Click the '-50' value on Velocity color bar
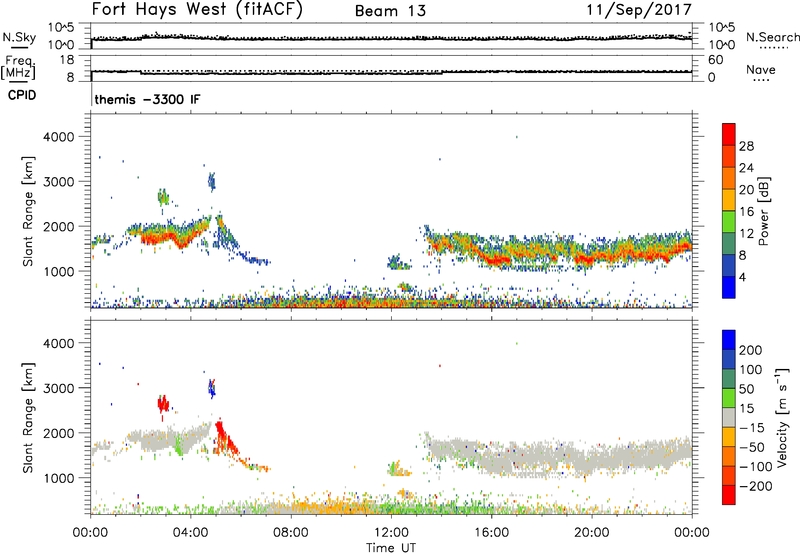Image resolution: width=800 pixels, height=554 pixels. [752, 447]
